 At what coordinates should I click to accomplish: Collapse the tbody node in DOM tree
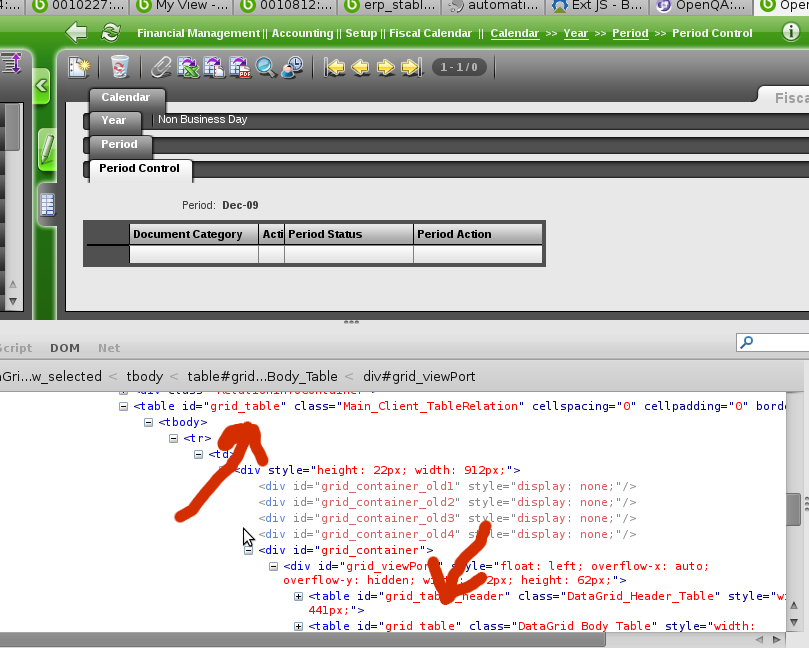[149, 422]
